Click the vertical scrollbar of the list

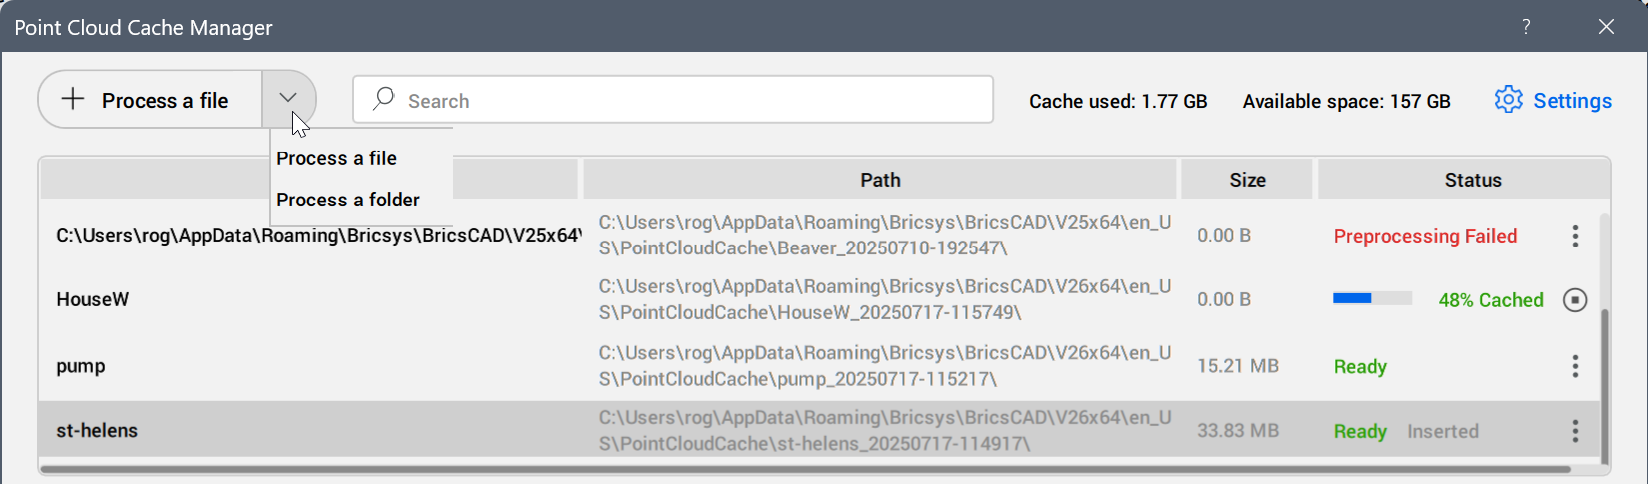[1605, 380]
